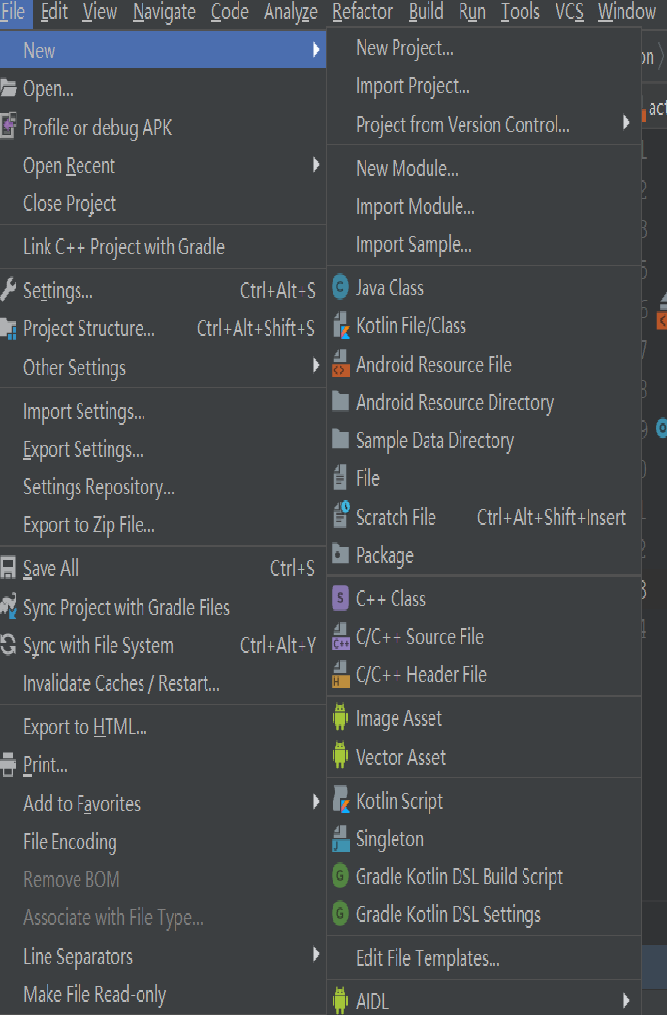Click the Save All disk icon
667x1015 pixels.
tap(8, 568)
